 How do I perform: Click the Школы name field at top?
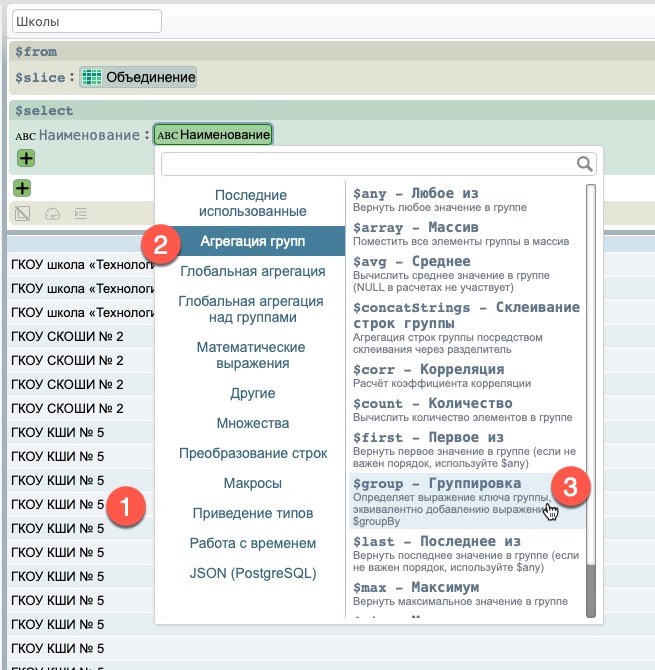[x=86, y=21]
